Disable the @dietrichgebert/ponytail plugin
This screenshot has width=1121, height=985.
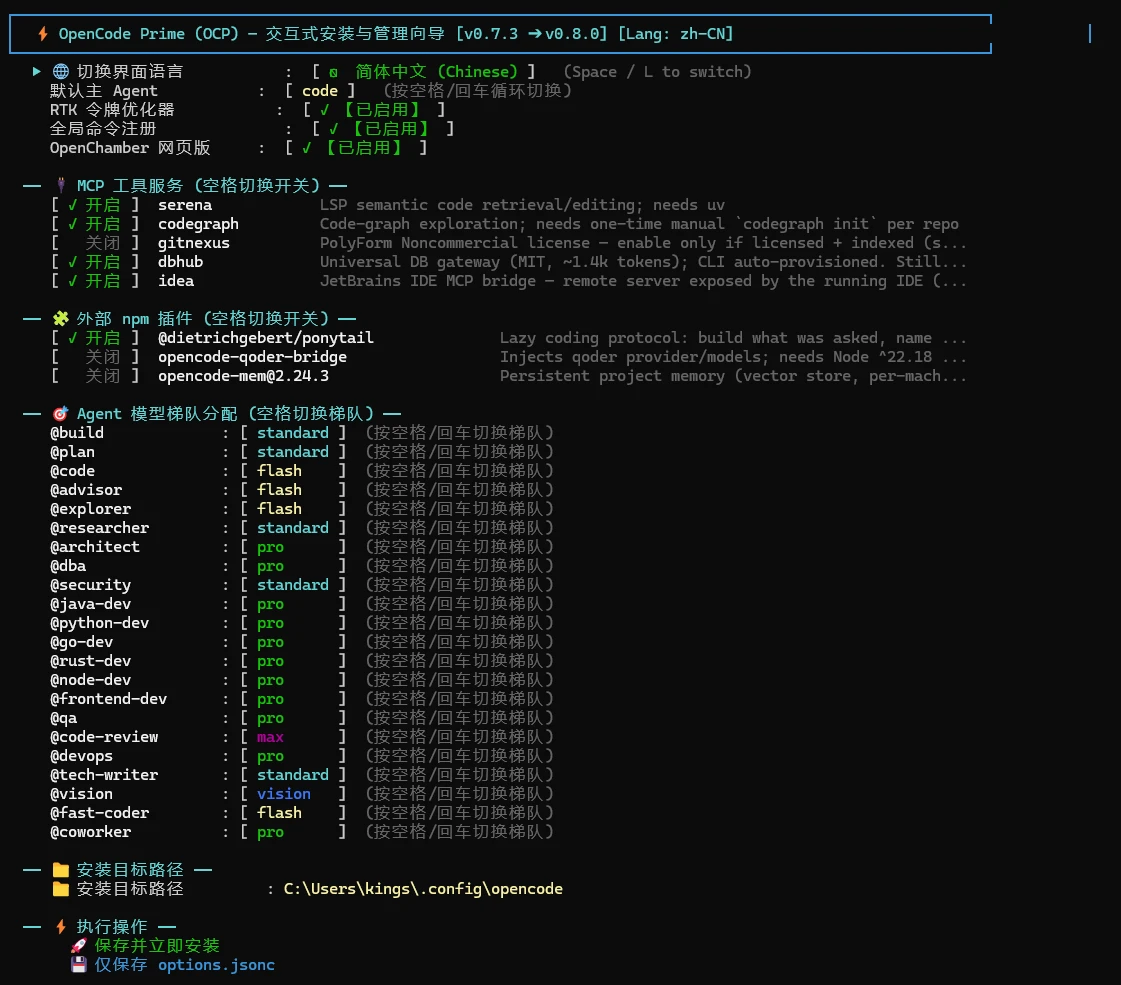click(95, 337)
